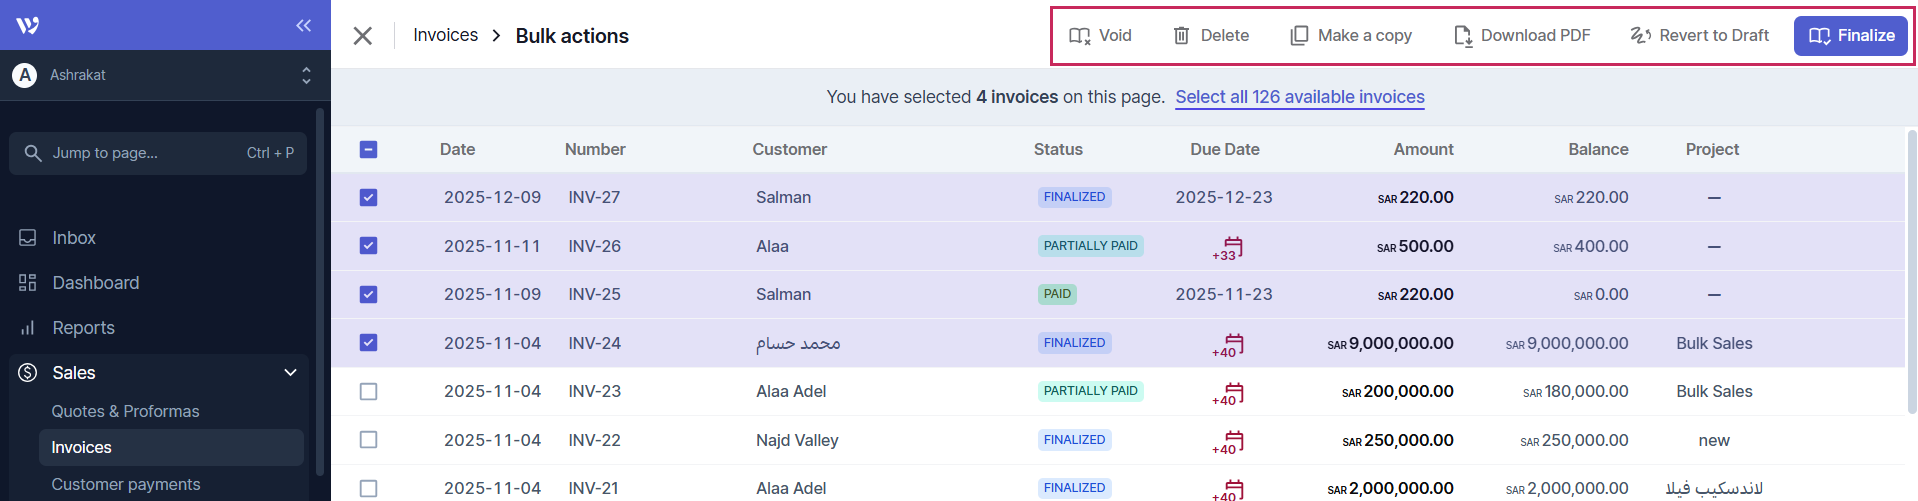Click the sidebar vertical scrollbar
Image resolution: width=1918 pixels, height=501 pixels.
coord(320,290)
